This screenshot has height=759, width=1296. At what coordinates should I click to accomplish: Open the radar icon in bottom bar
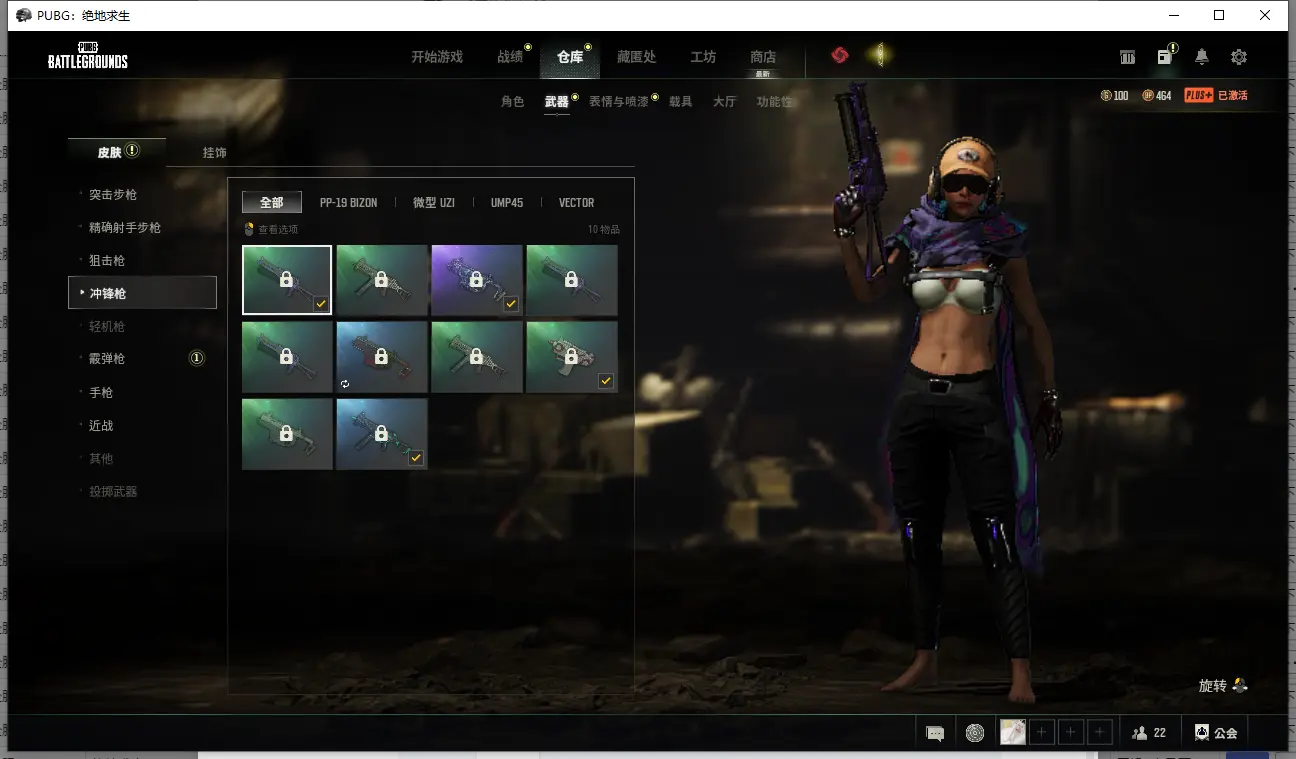tap(975, 733)
